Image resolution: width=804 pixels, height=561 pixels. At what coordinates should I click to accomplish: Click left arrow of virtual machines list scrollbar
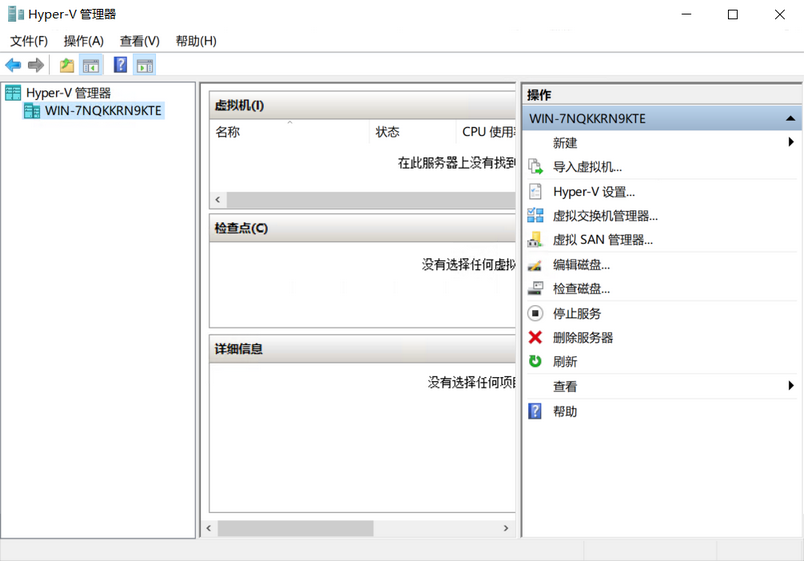click(218, 199)
